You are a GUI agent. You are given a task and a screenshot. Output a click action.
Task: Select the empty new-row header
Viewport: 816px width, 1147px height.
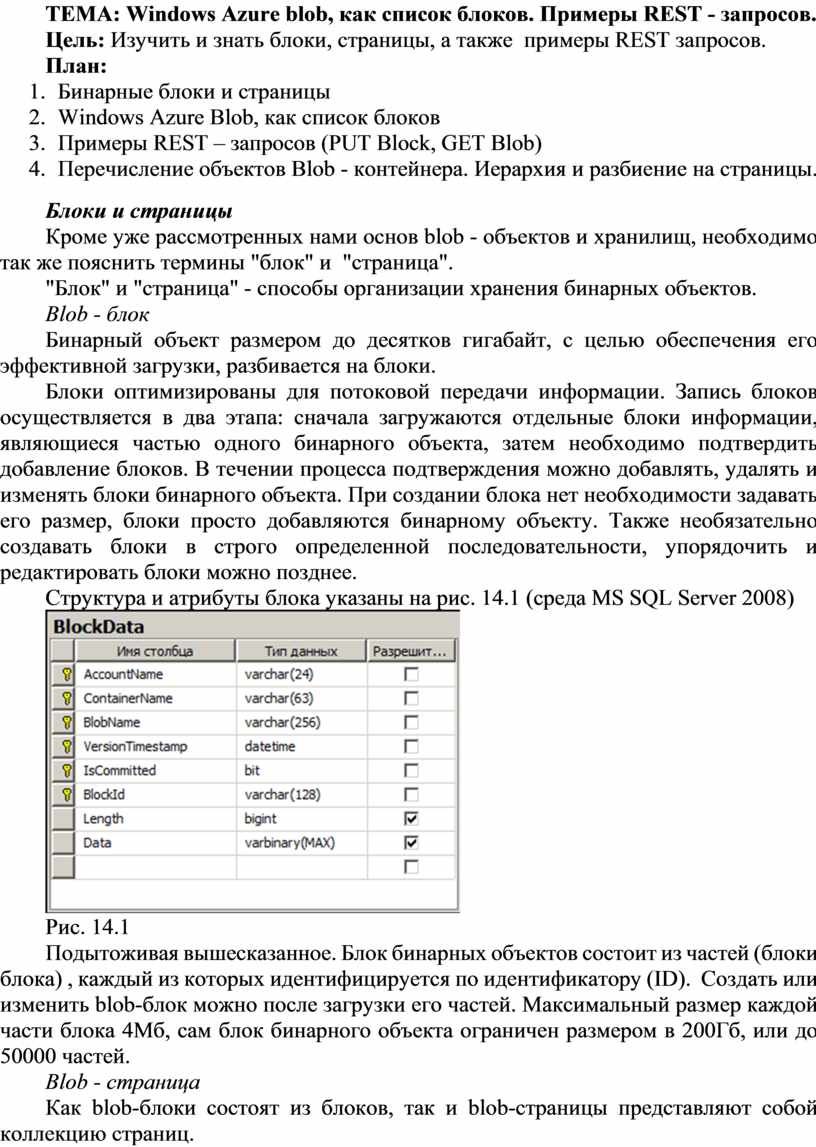[64, 867]
